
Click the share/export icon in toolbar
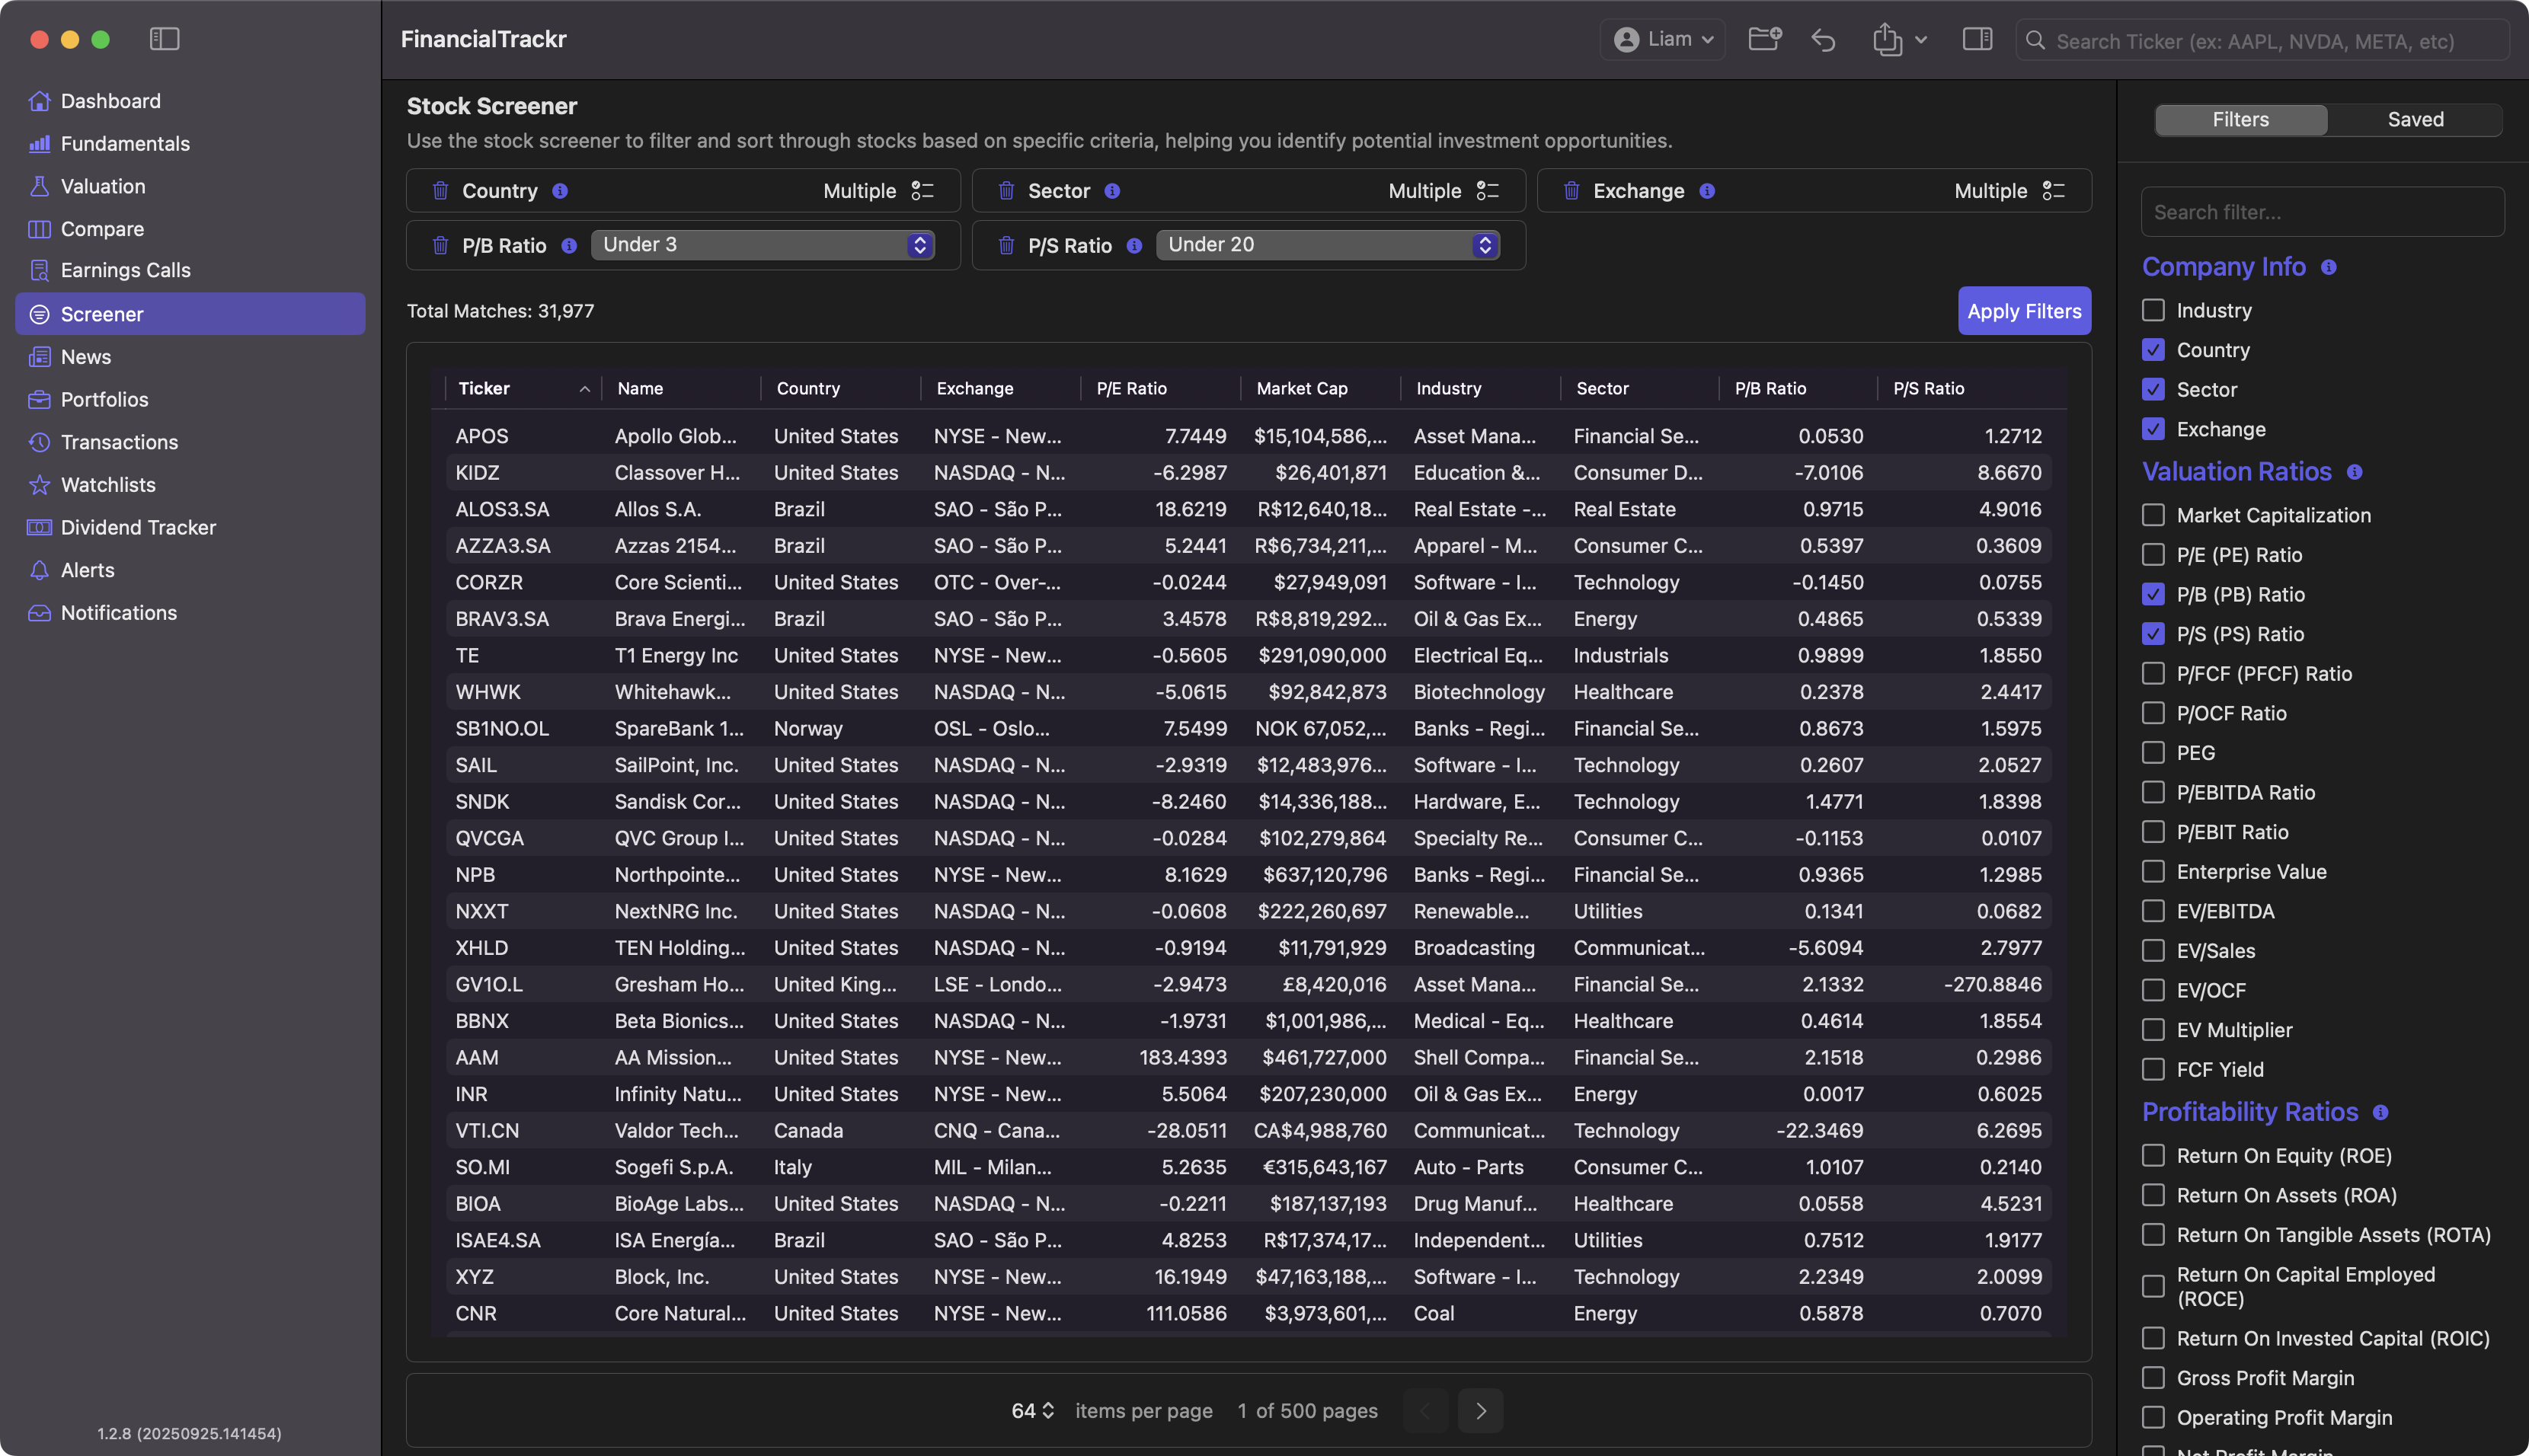point(1887,40)
